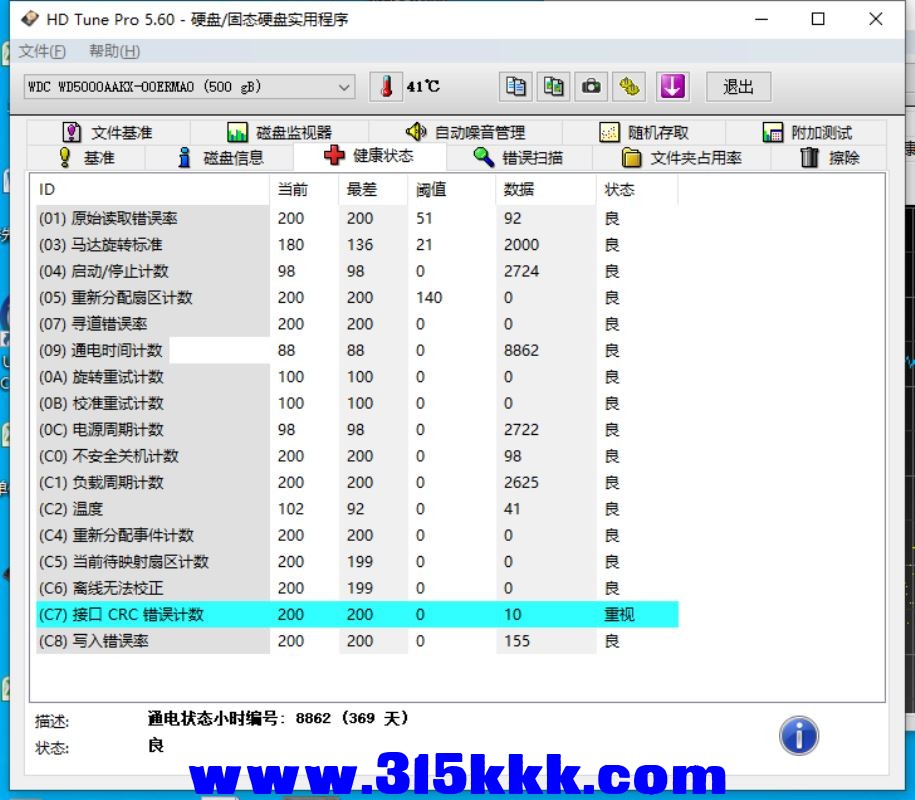
Task: Click the HD Tune Pro title bar app icon
Action: [30, 19]
